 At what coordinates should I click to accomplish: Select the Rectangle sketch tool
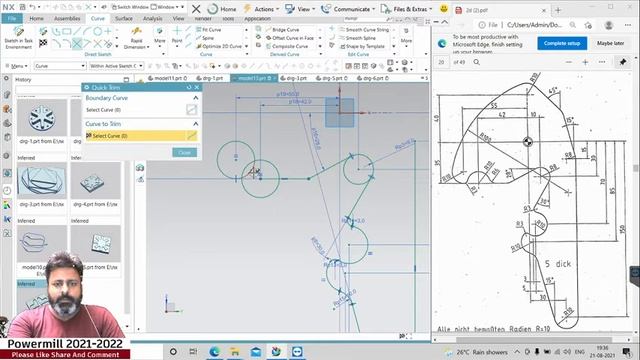[x=67, y=31]
